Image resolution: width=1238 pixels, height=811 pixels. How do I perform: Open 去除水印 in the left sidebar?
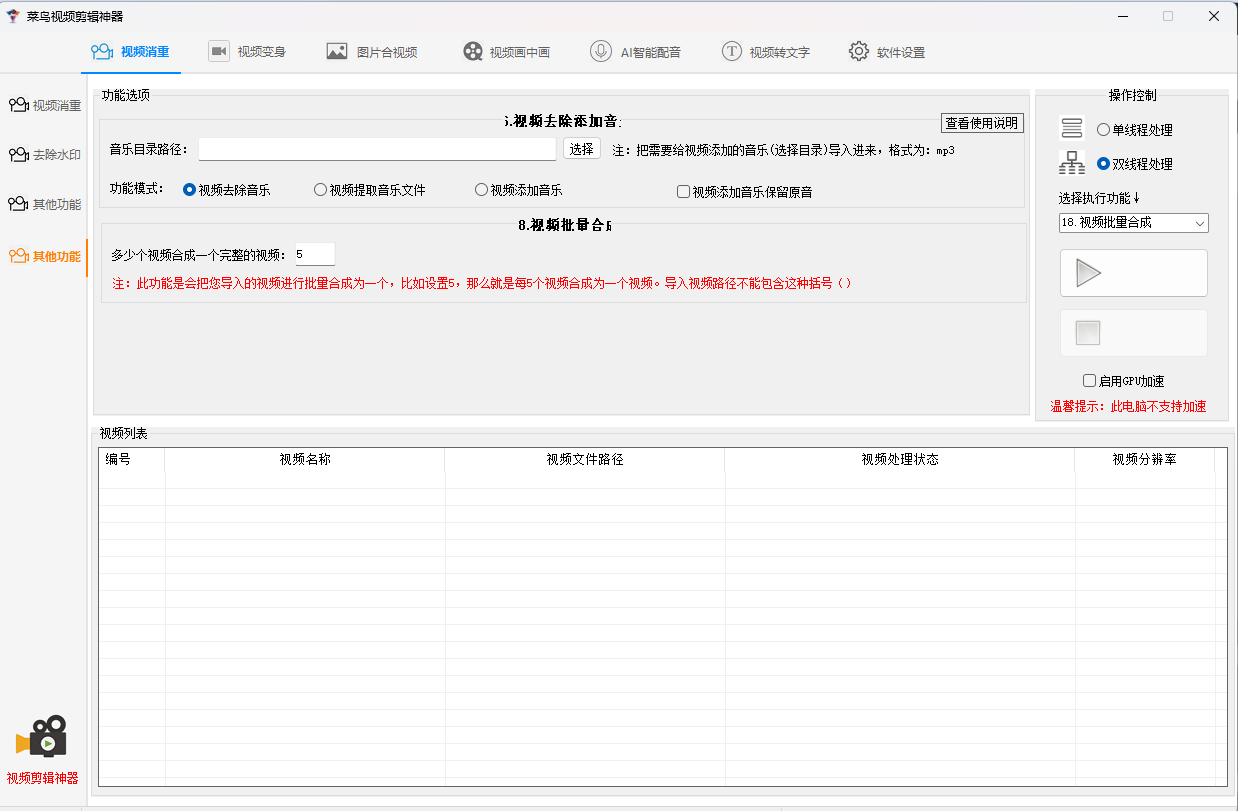click(44, 155)
